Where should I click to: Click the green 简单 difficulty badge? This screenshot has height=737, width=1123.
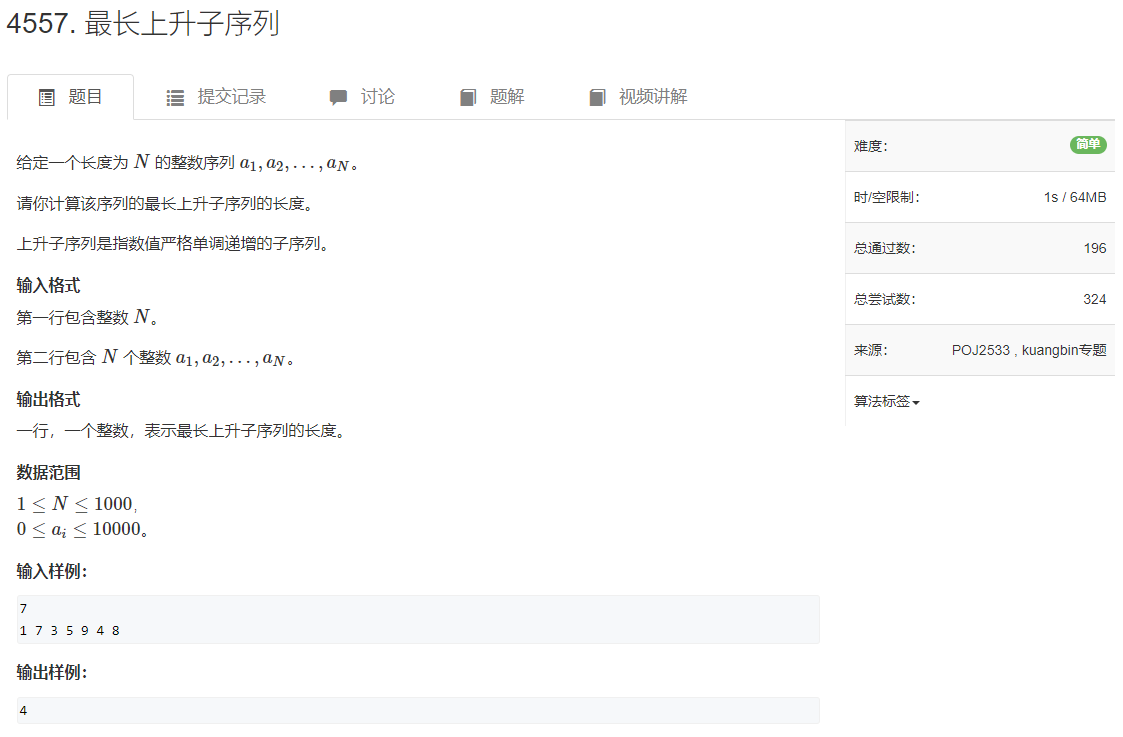[x=1088, y=145]
